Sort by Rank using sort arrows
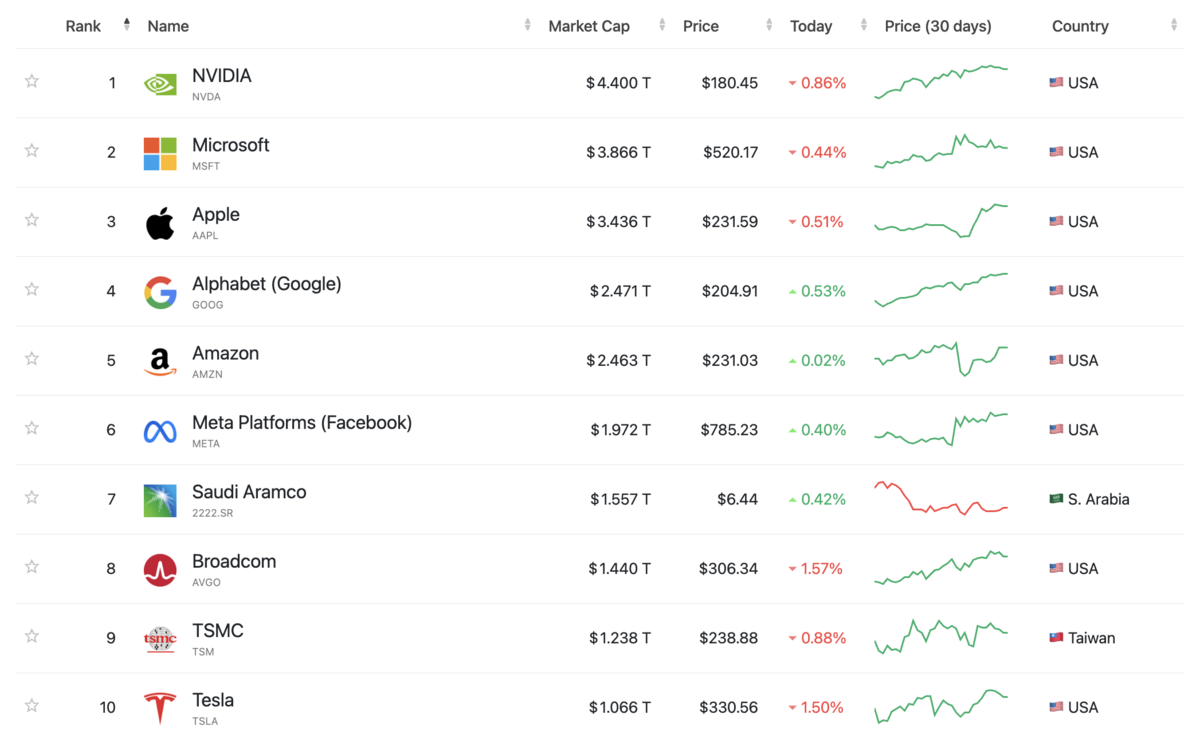Viewport: 1200px width, 742px height. [127, 25]
